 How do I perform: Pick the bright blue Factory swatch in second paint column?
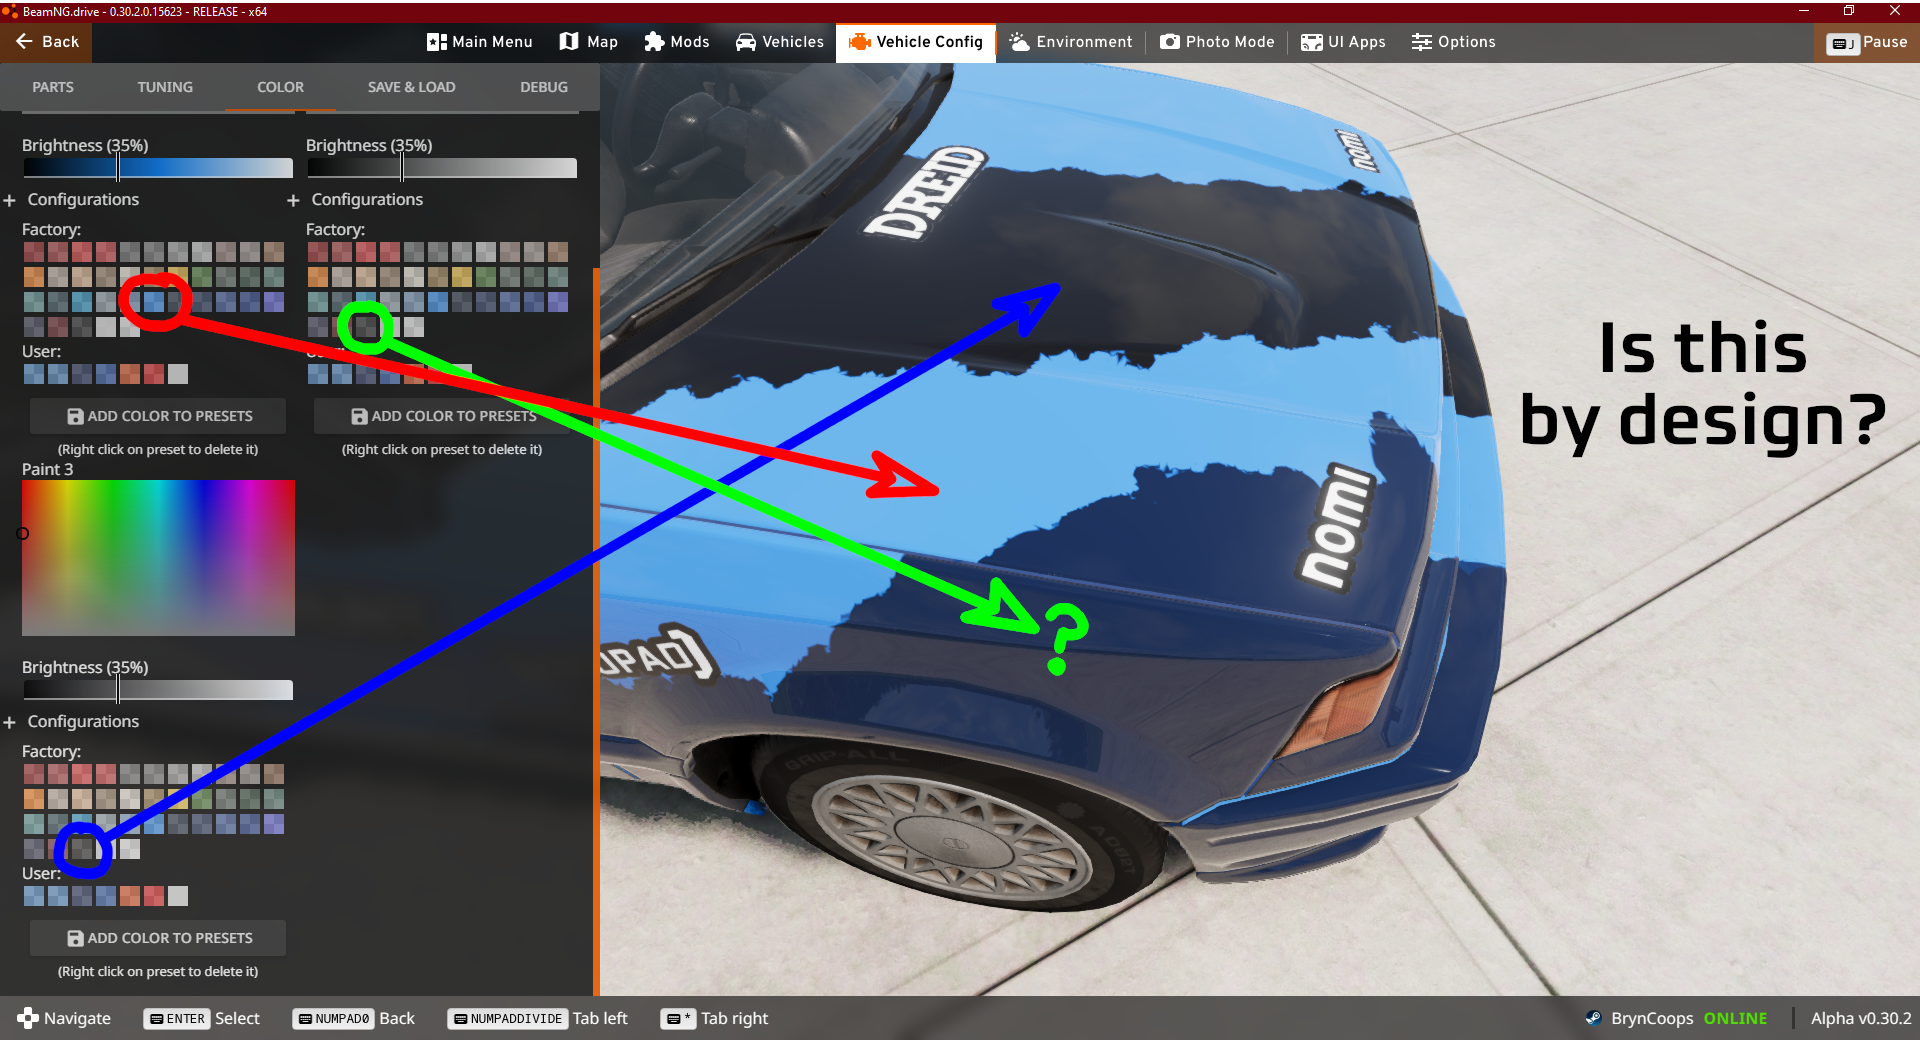coord(438,302)
